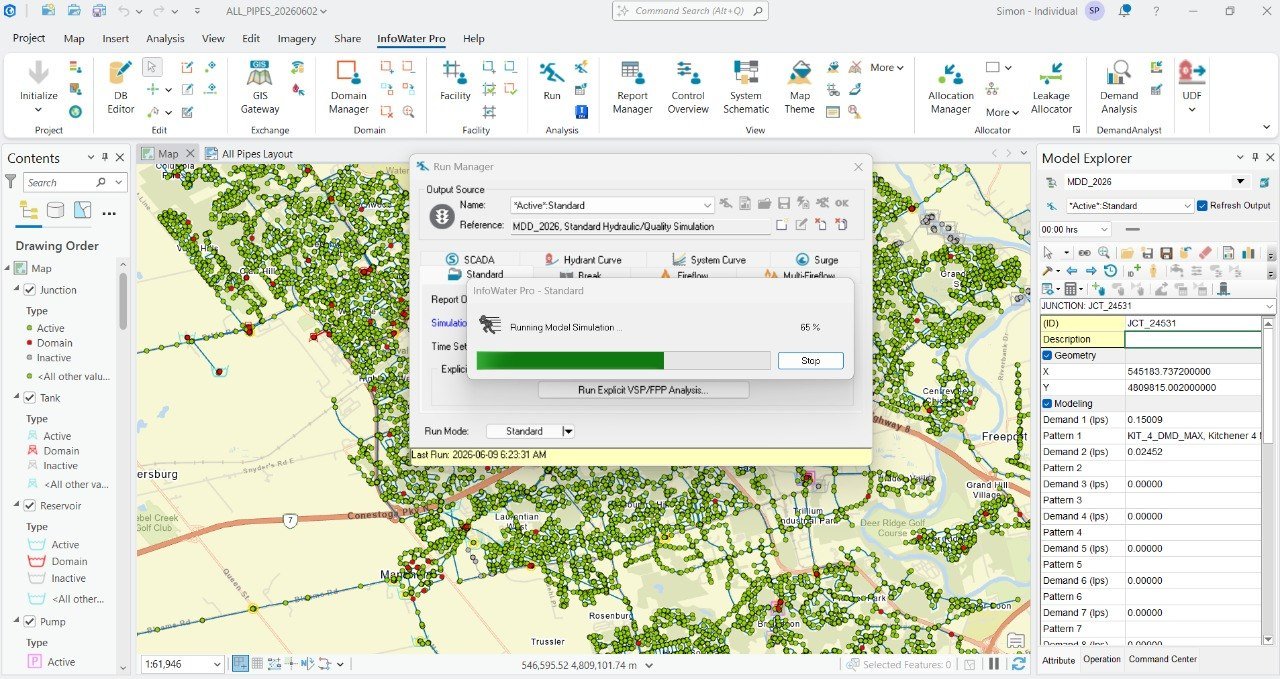Open the Facility manager icon
Screen dimensions: 1280x679
click(455, 82)
